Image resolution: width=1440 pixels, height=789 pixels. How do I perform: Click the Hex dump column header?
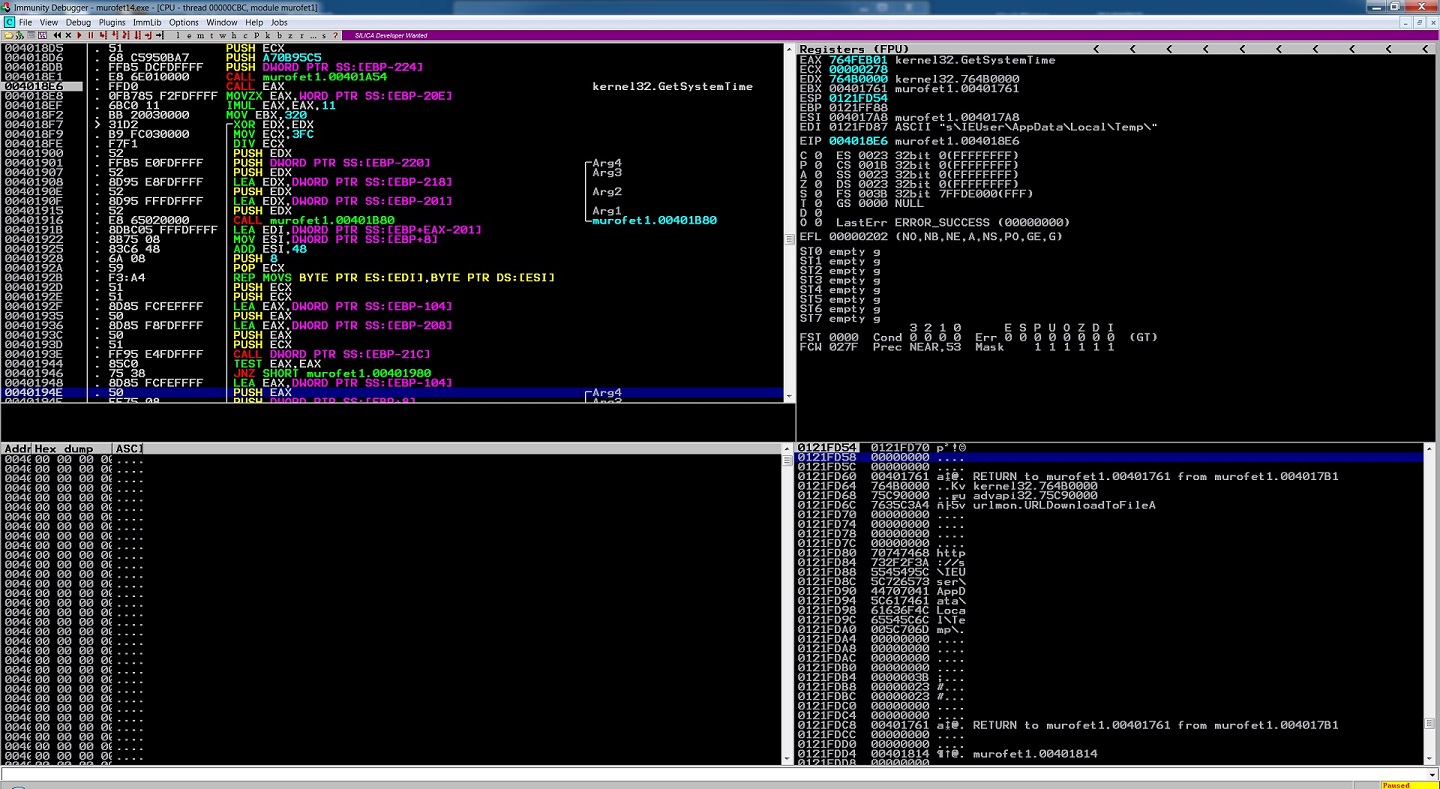pos(72,449)
